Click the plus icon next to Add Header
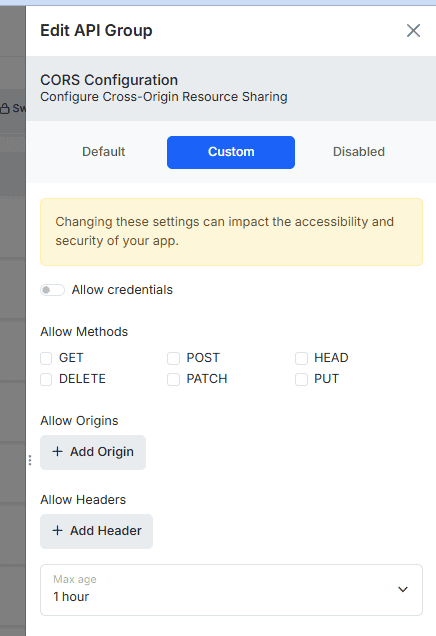 click(x=58, y=531)
